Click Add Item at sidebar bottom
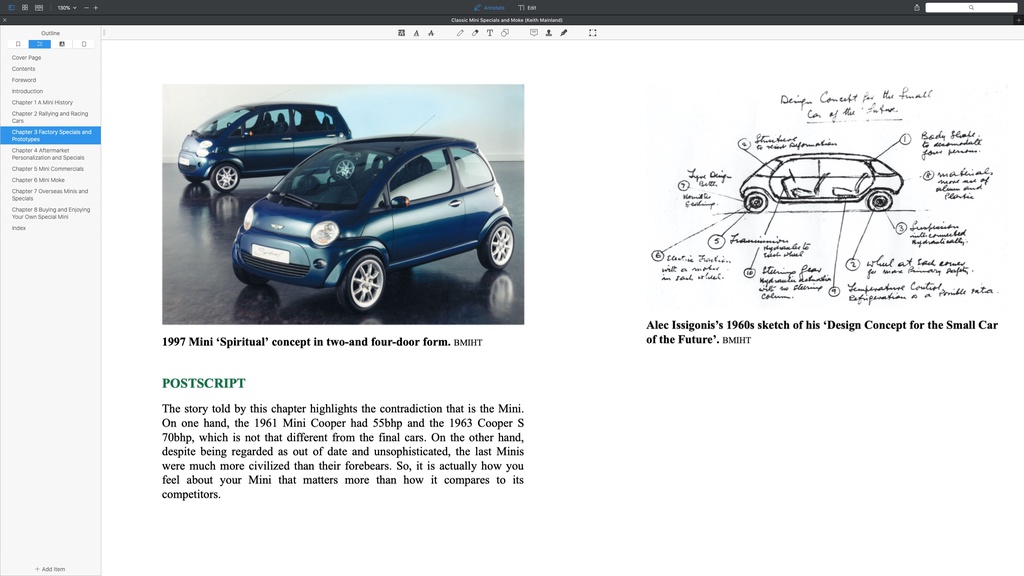 (50, 569)
